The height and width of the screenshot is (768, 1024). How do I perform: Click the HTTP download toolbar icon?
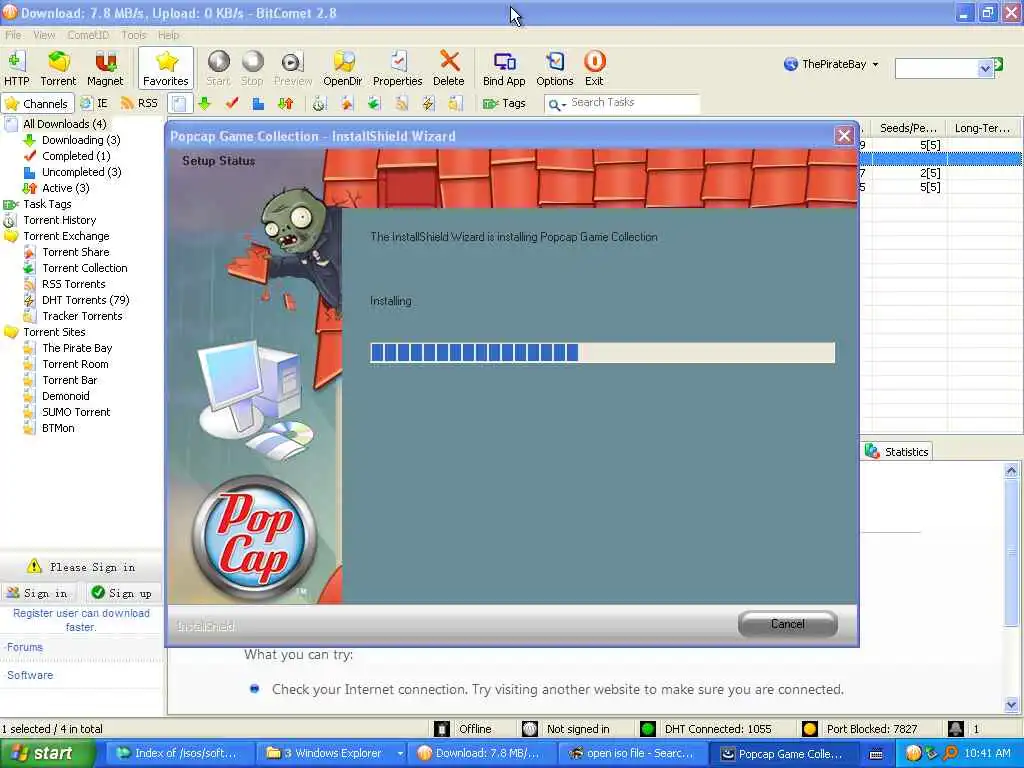coord(16,68)
